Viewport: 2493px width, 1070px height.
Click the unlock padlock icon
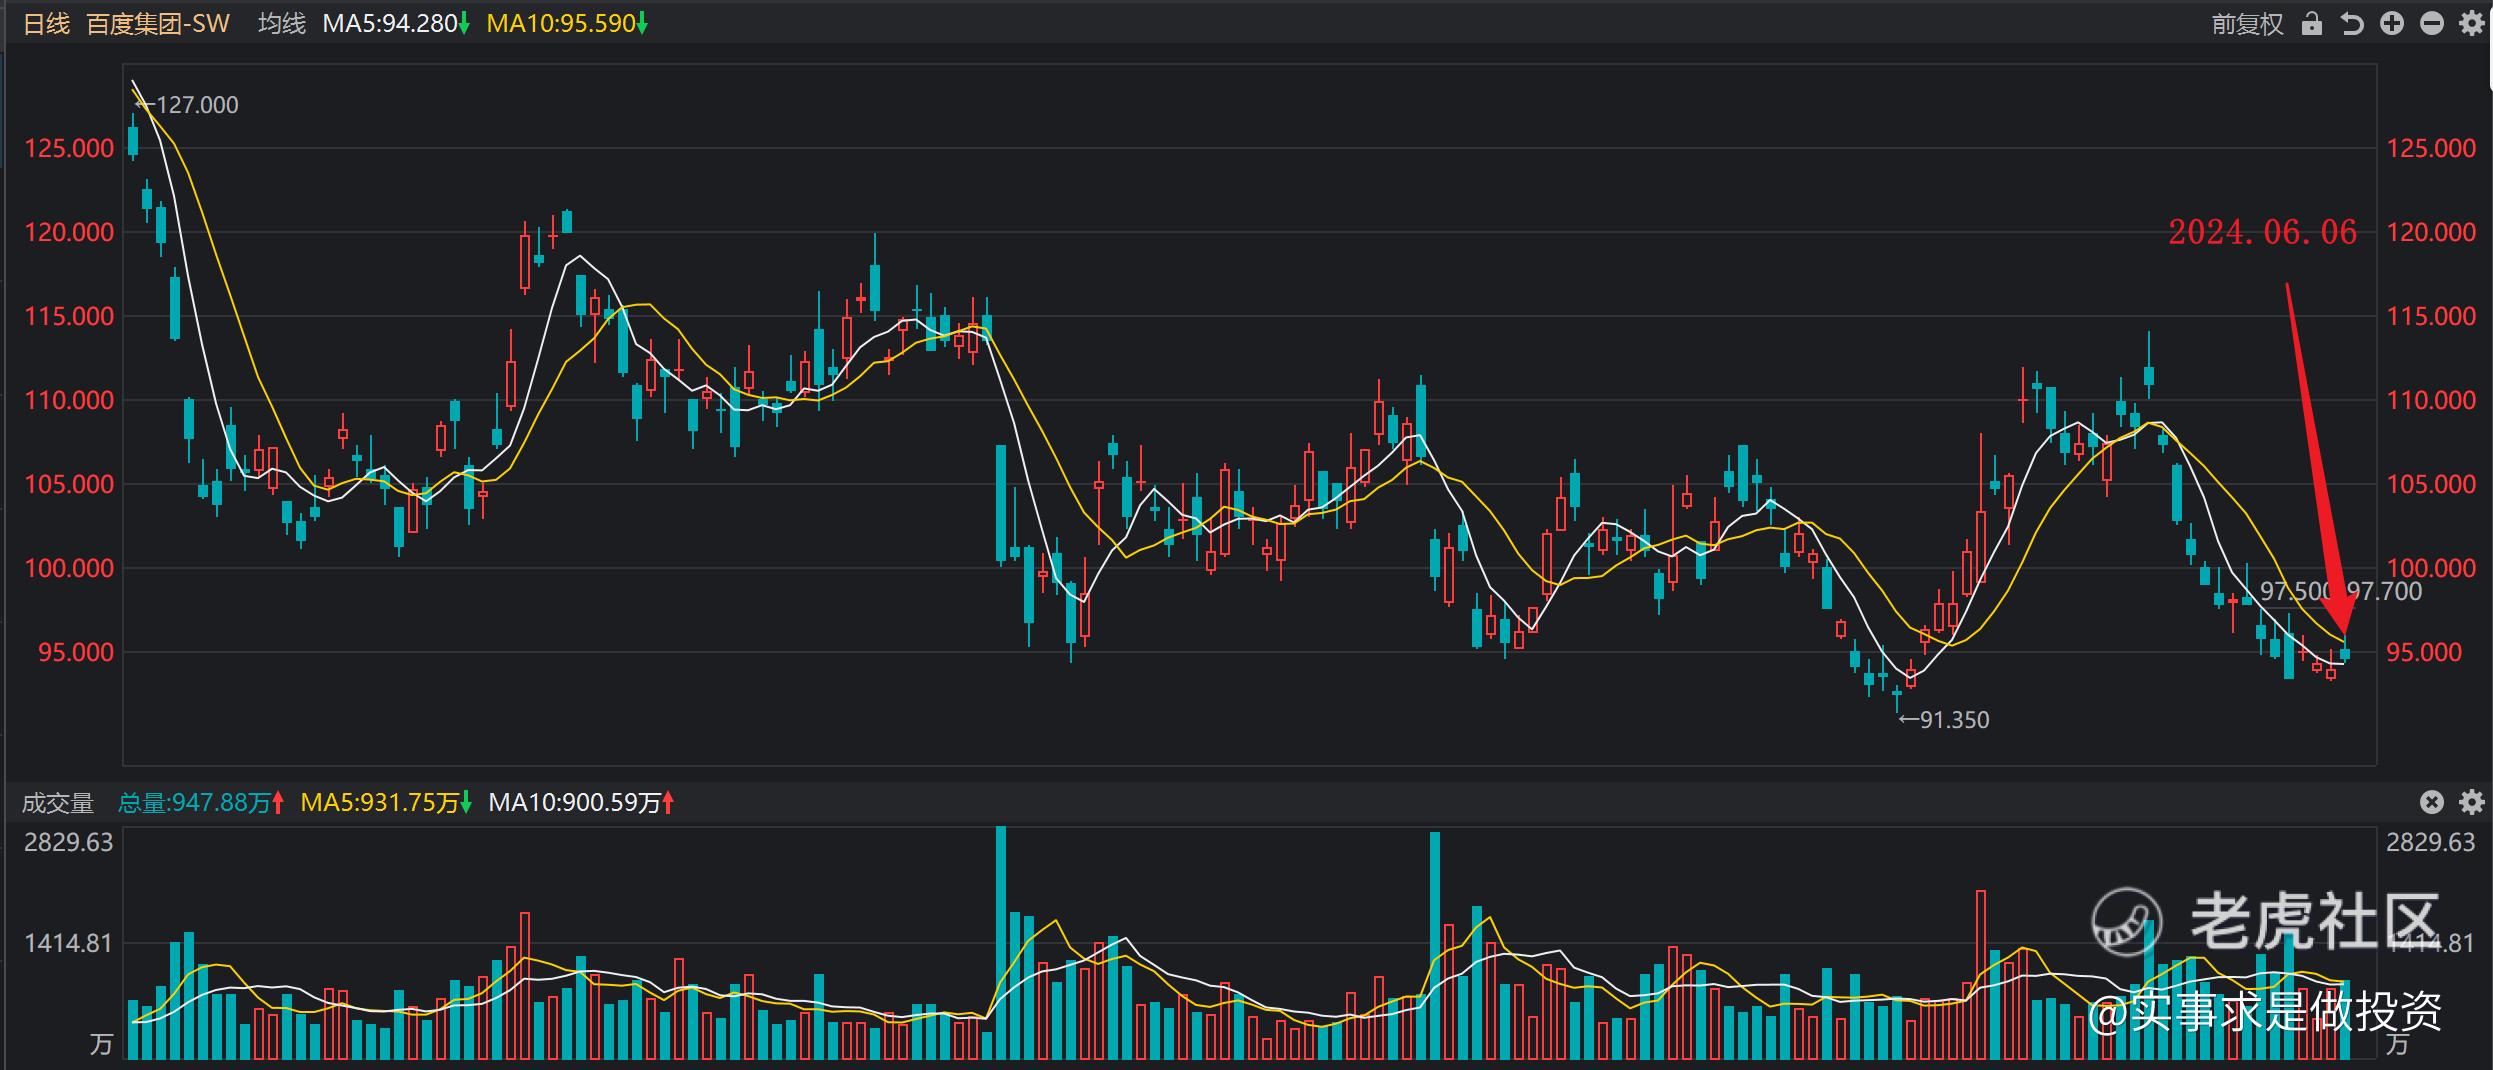[x=2311, y=23]
